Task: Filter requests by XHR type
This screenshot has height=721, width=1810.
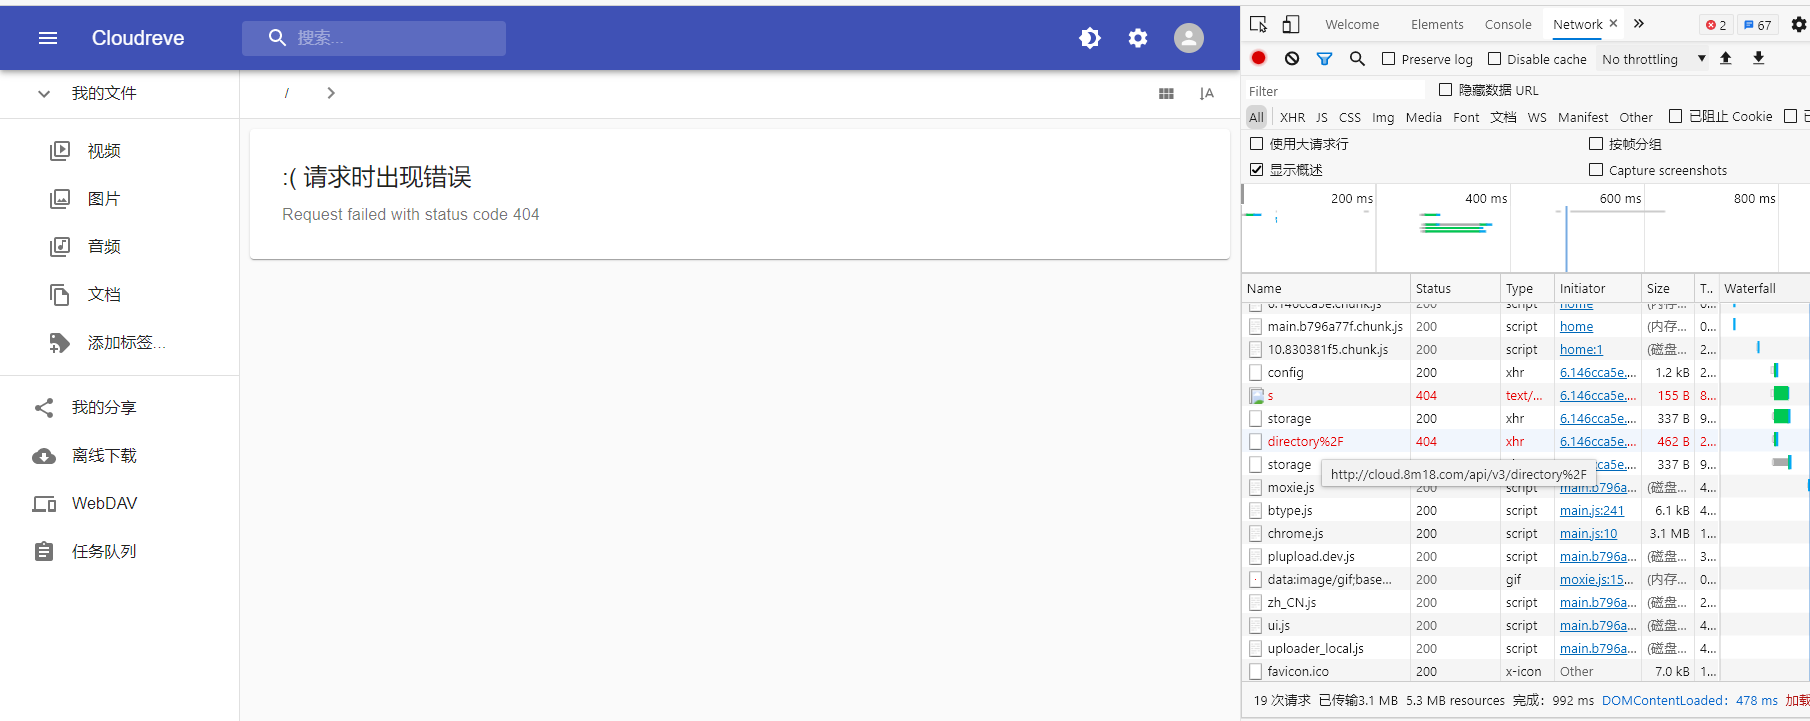Action: click(x=1292, y=117)
